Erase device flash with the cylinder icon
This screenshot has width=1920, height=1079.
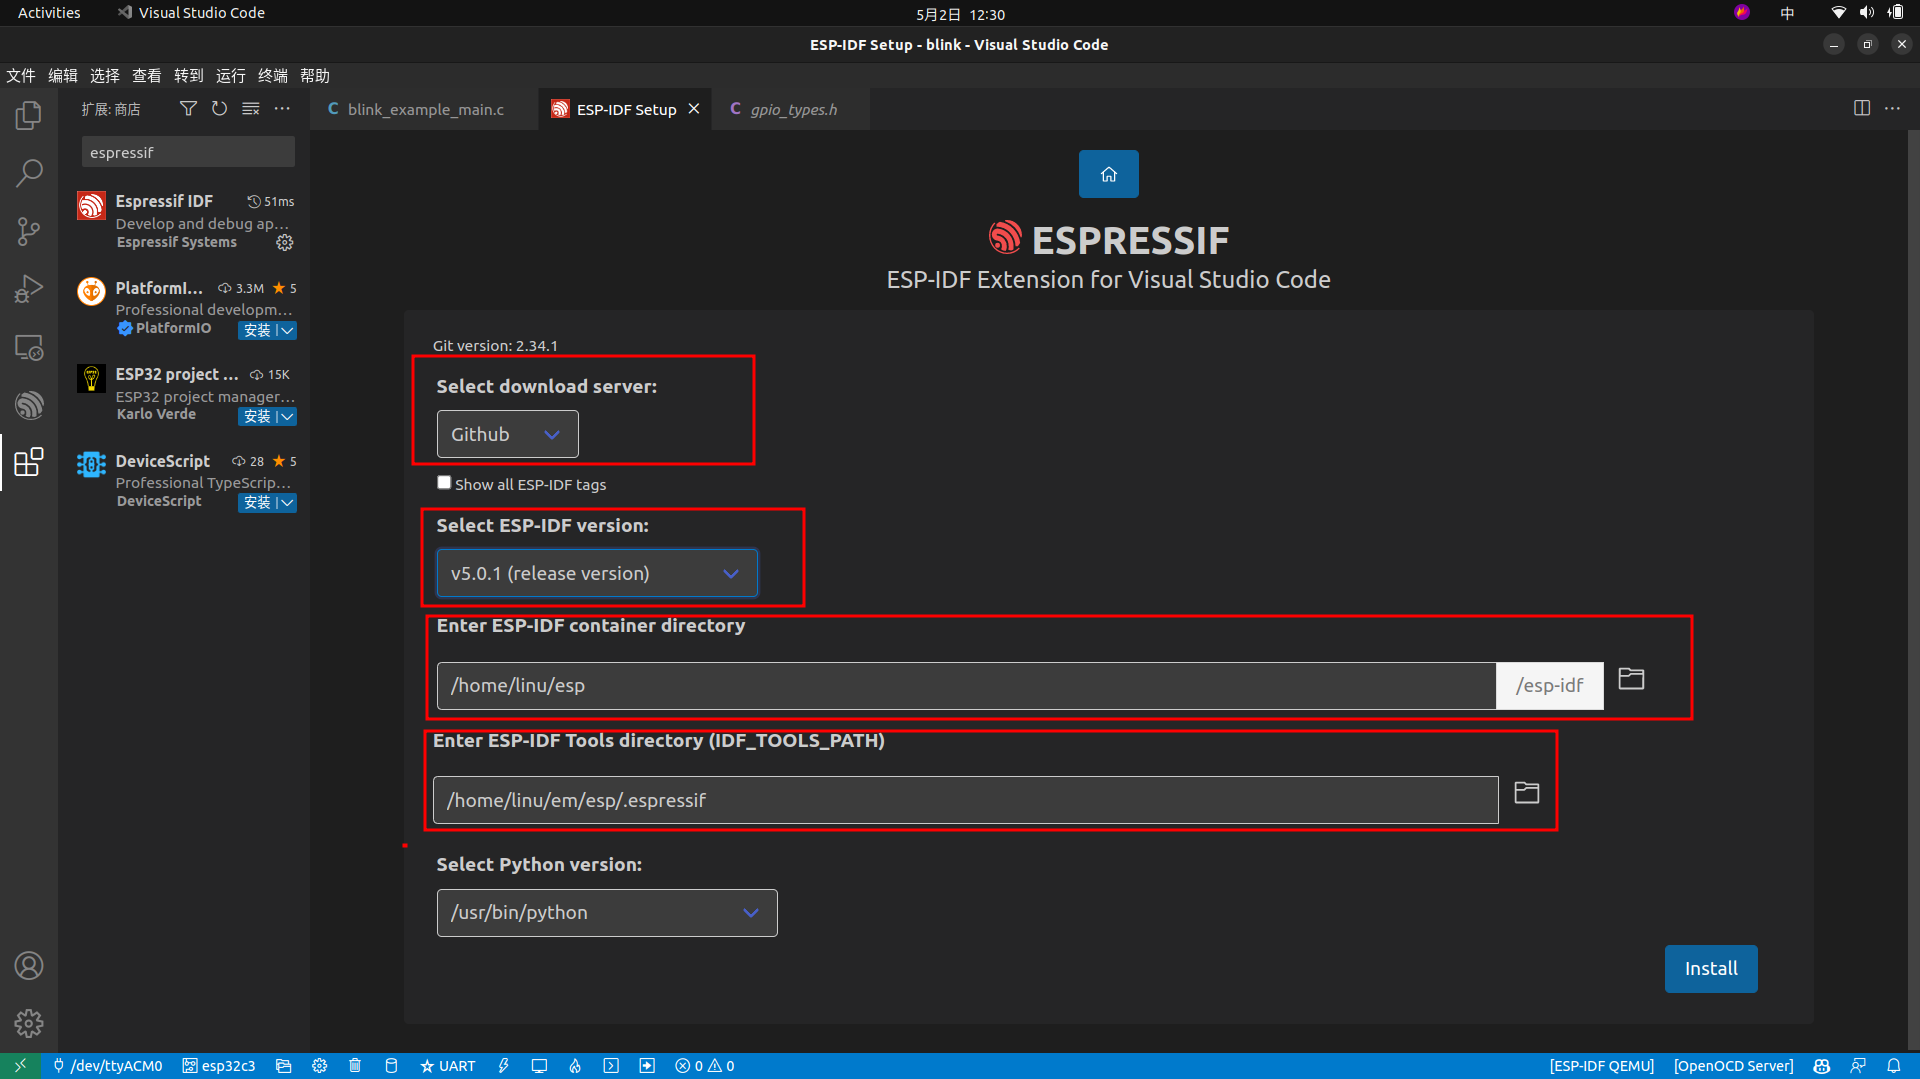(x=391, y=1065)
